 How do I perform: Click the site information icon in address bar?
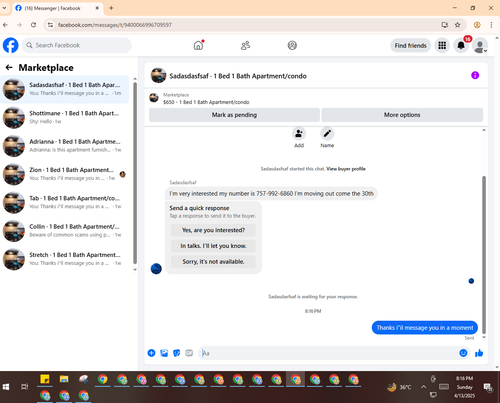[x=50, y=25]
